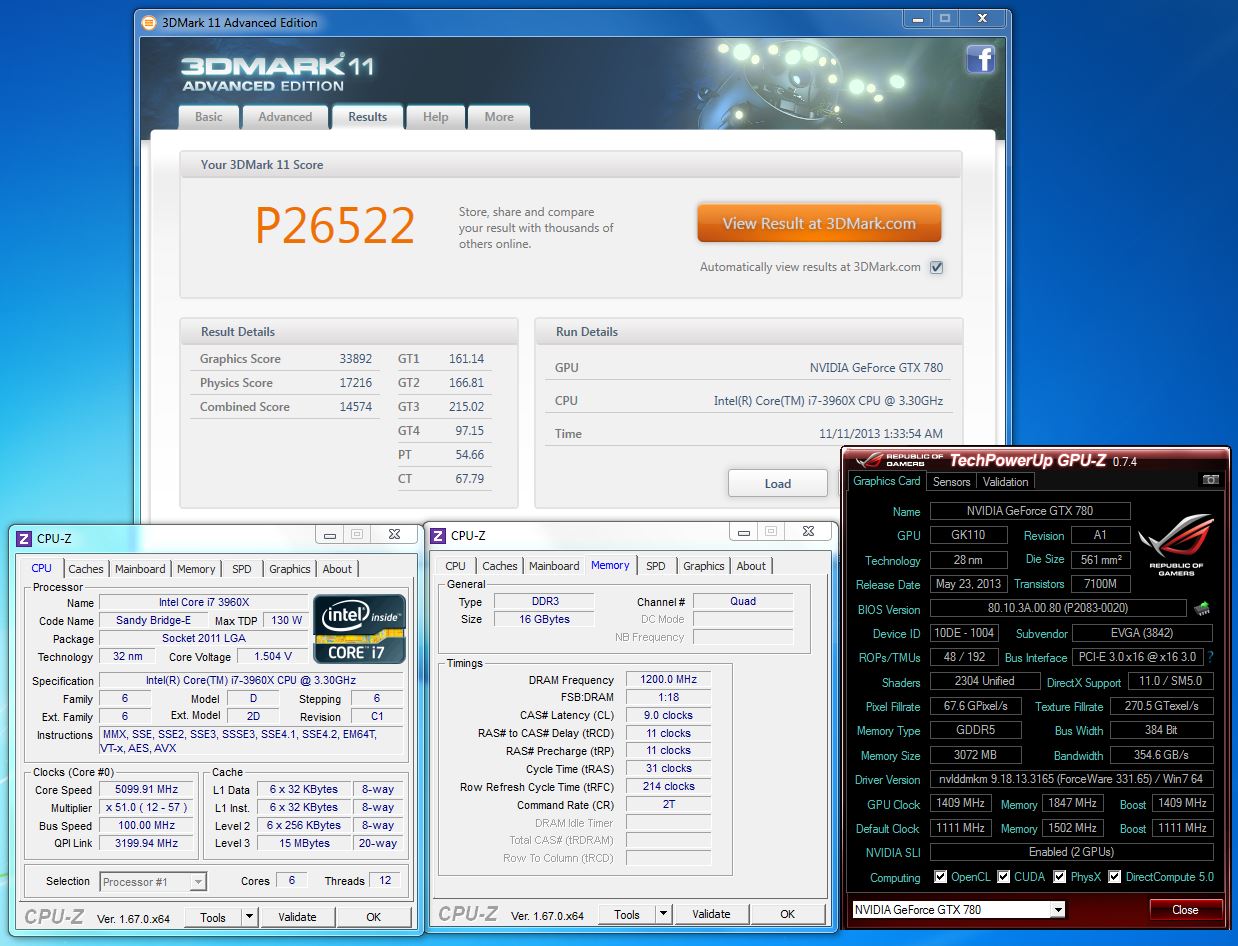Toggle the OpenCL checkbox in GPU-Z
Image resolution: width=1238 pixels, height=946 pixels.
pyautogui.click(x=940, y=877)
